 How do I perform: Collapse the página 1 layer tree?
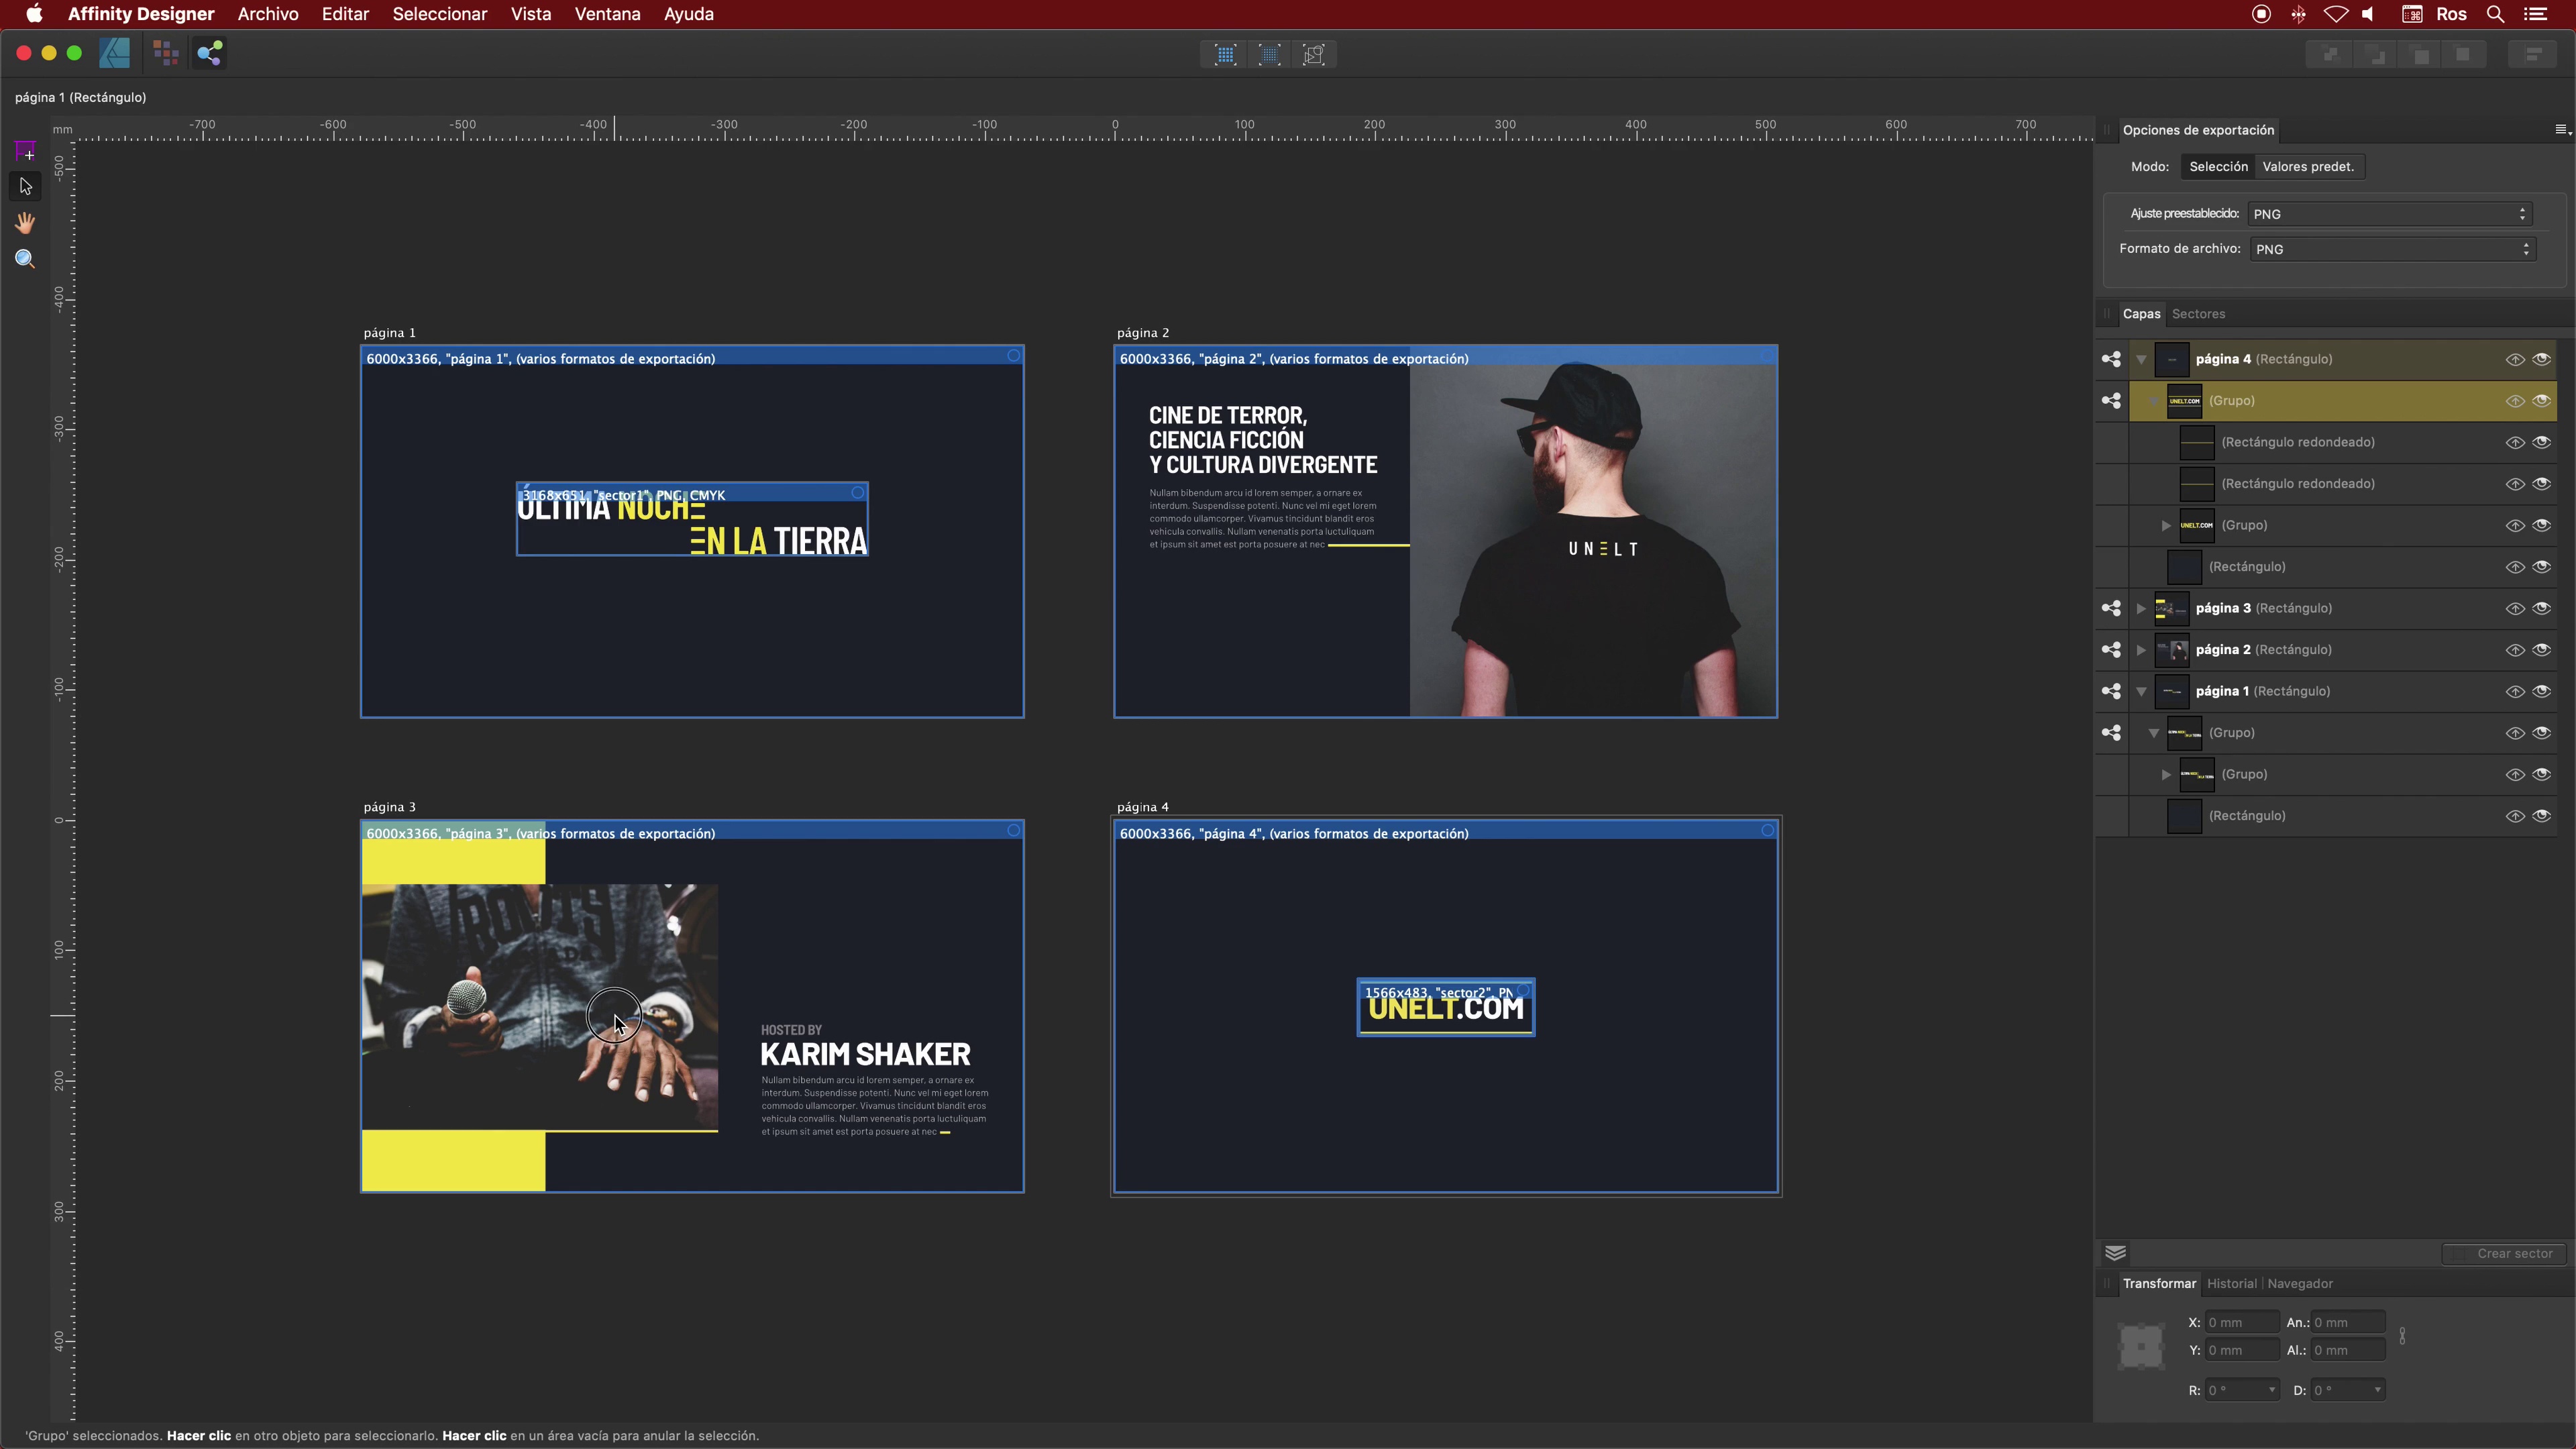click(2141, 691)
